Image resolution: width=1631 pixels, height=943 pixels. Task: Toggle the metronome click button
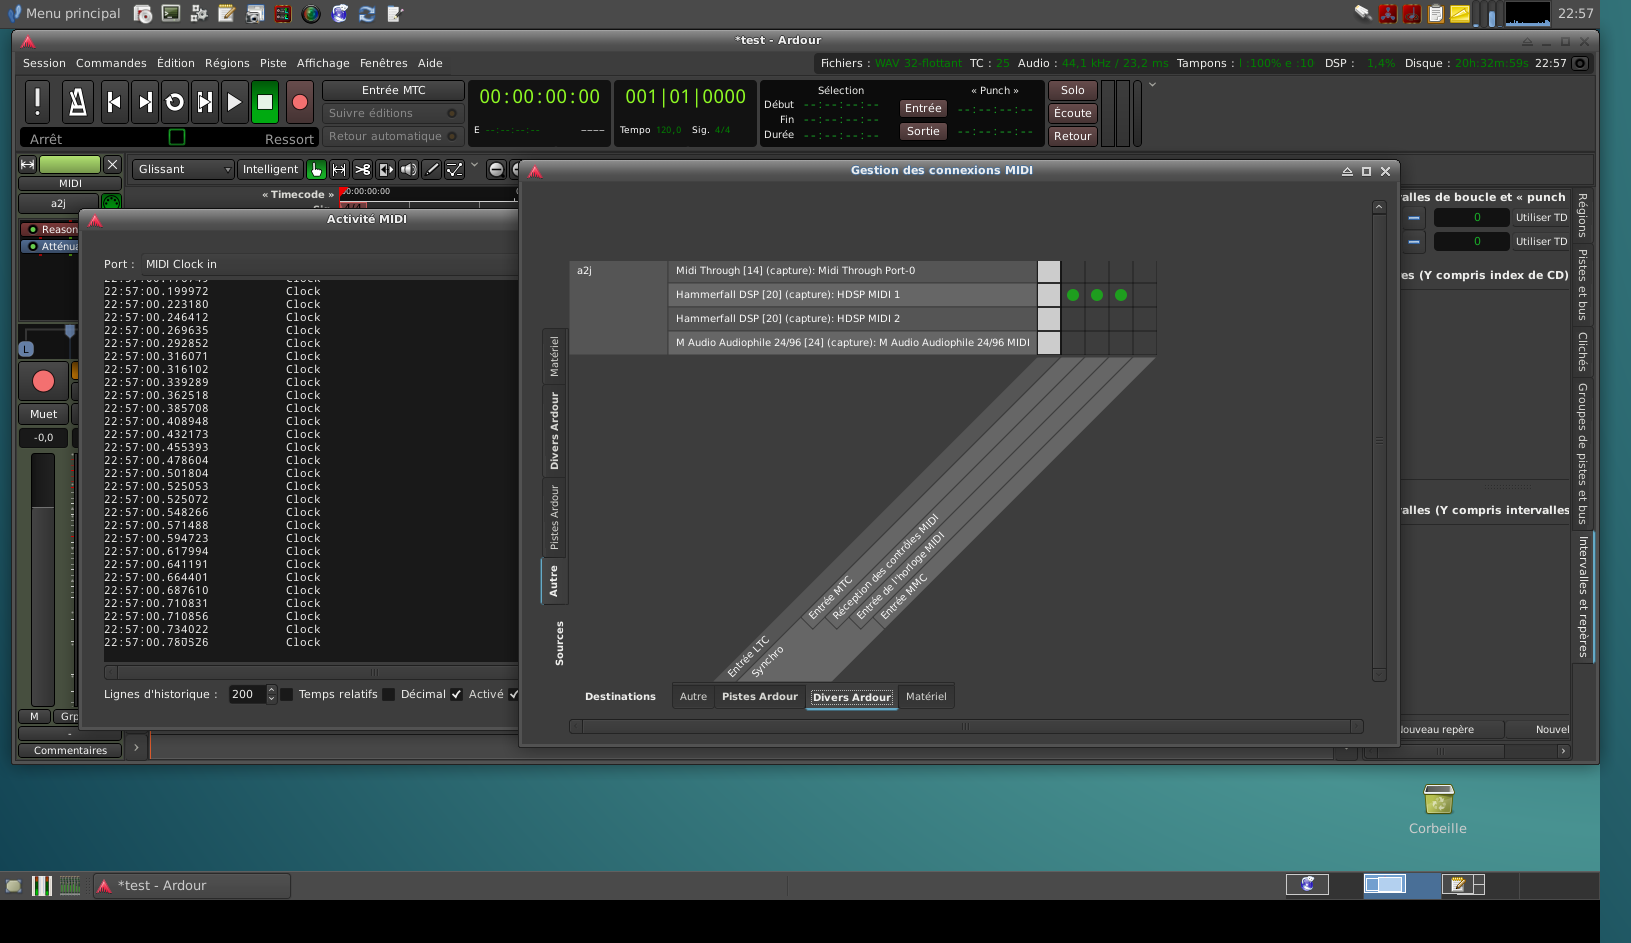coord(77,102)
